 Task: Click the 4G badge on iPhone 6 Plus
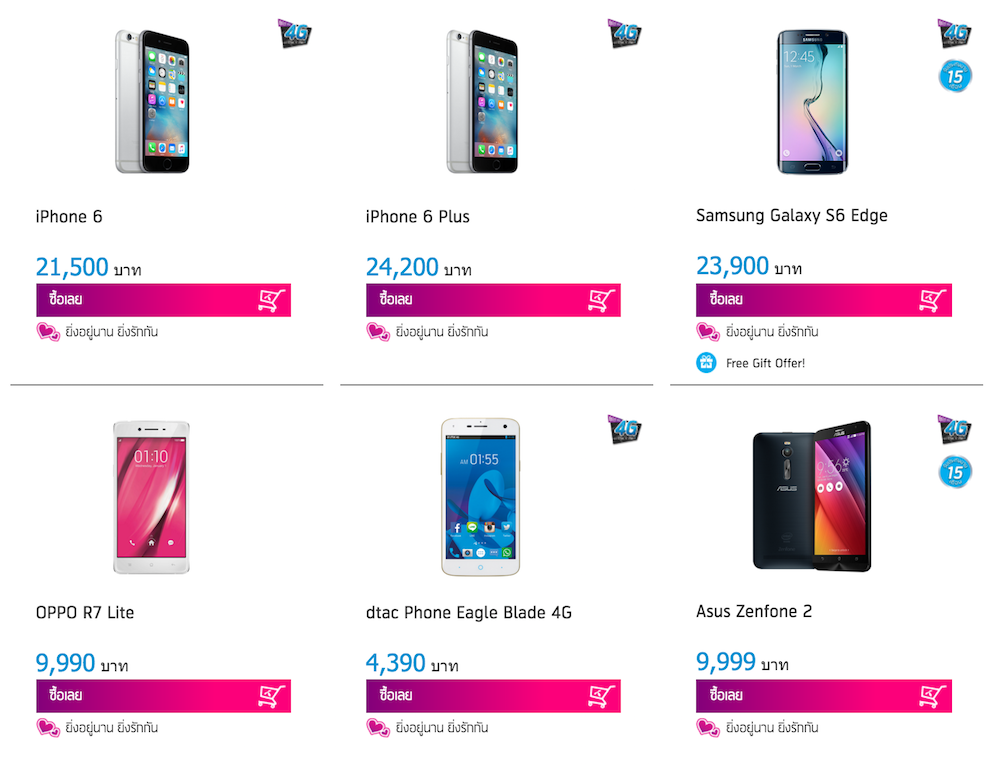(x=624, y=34)
